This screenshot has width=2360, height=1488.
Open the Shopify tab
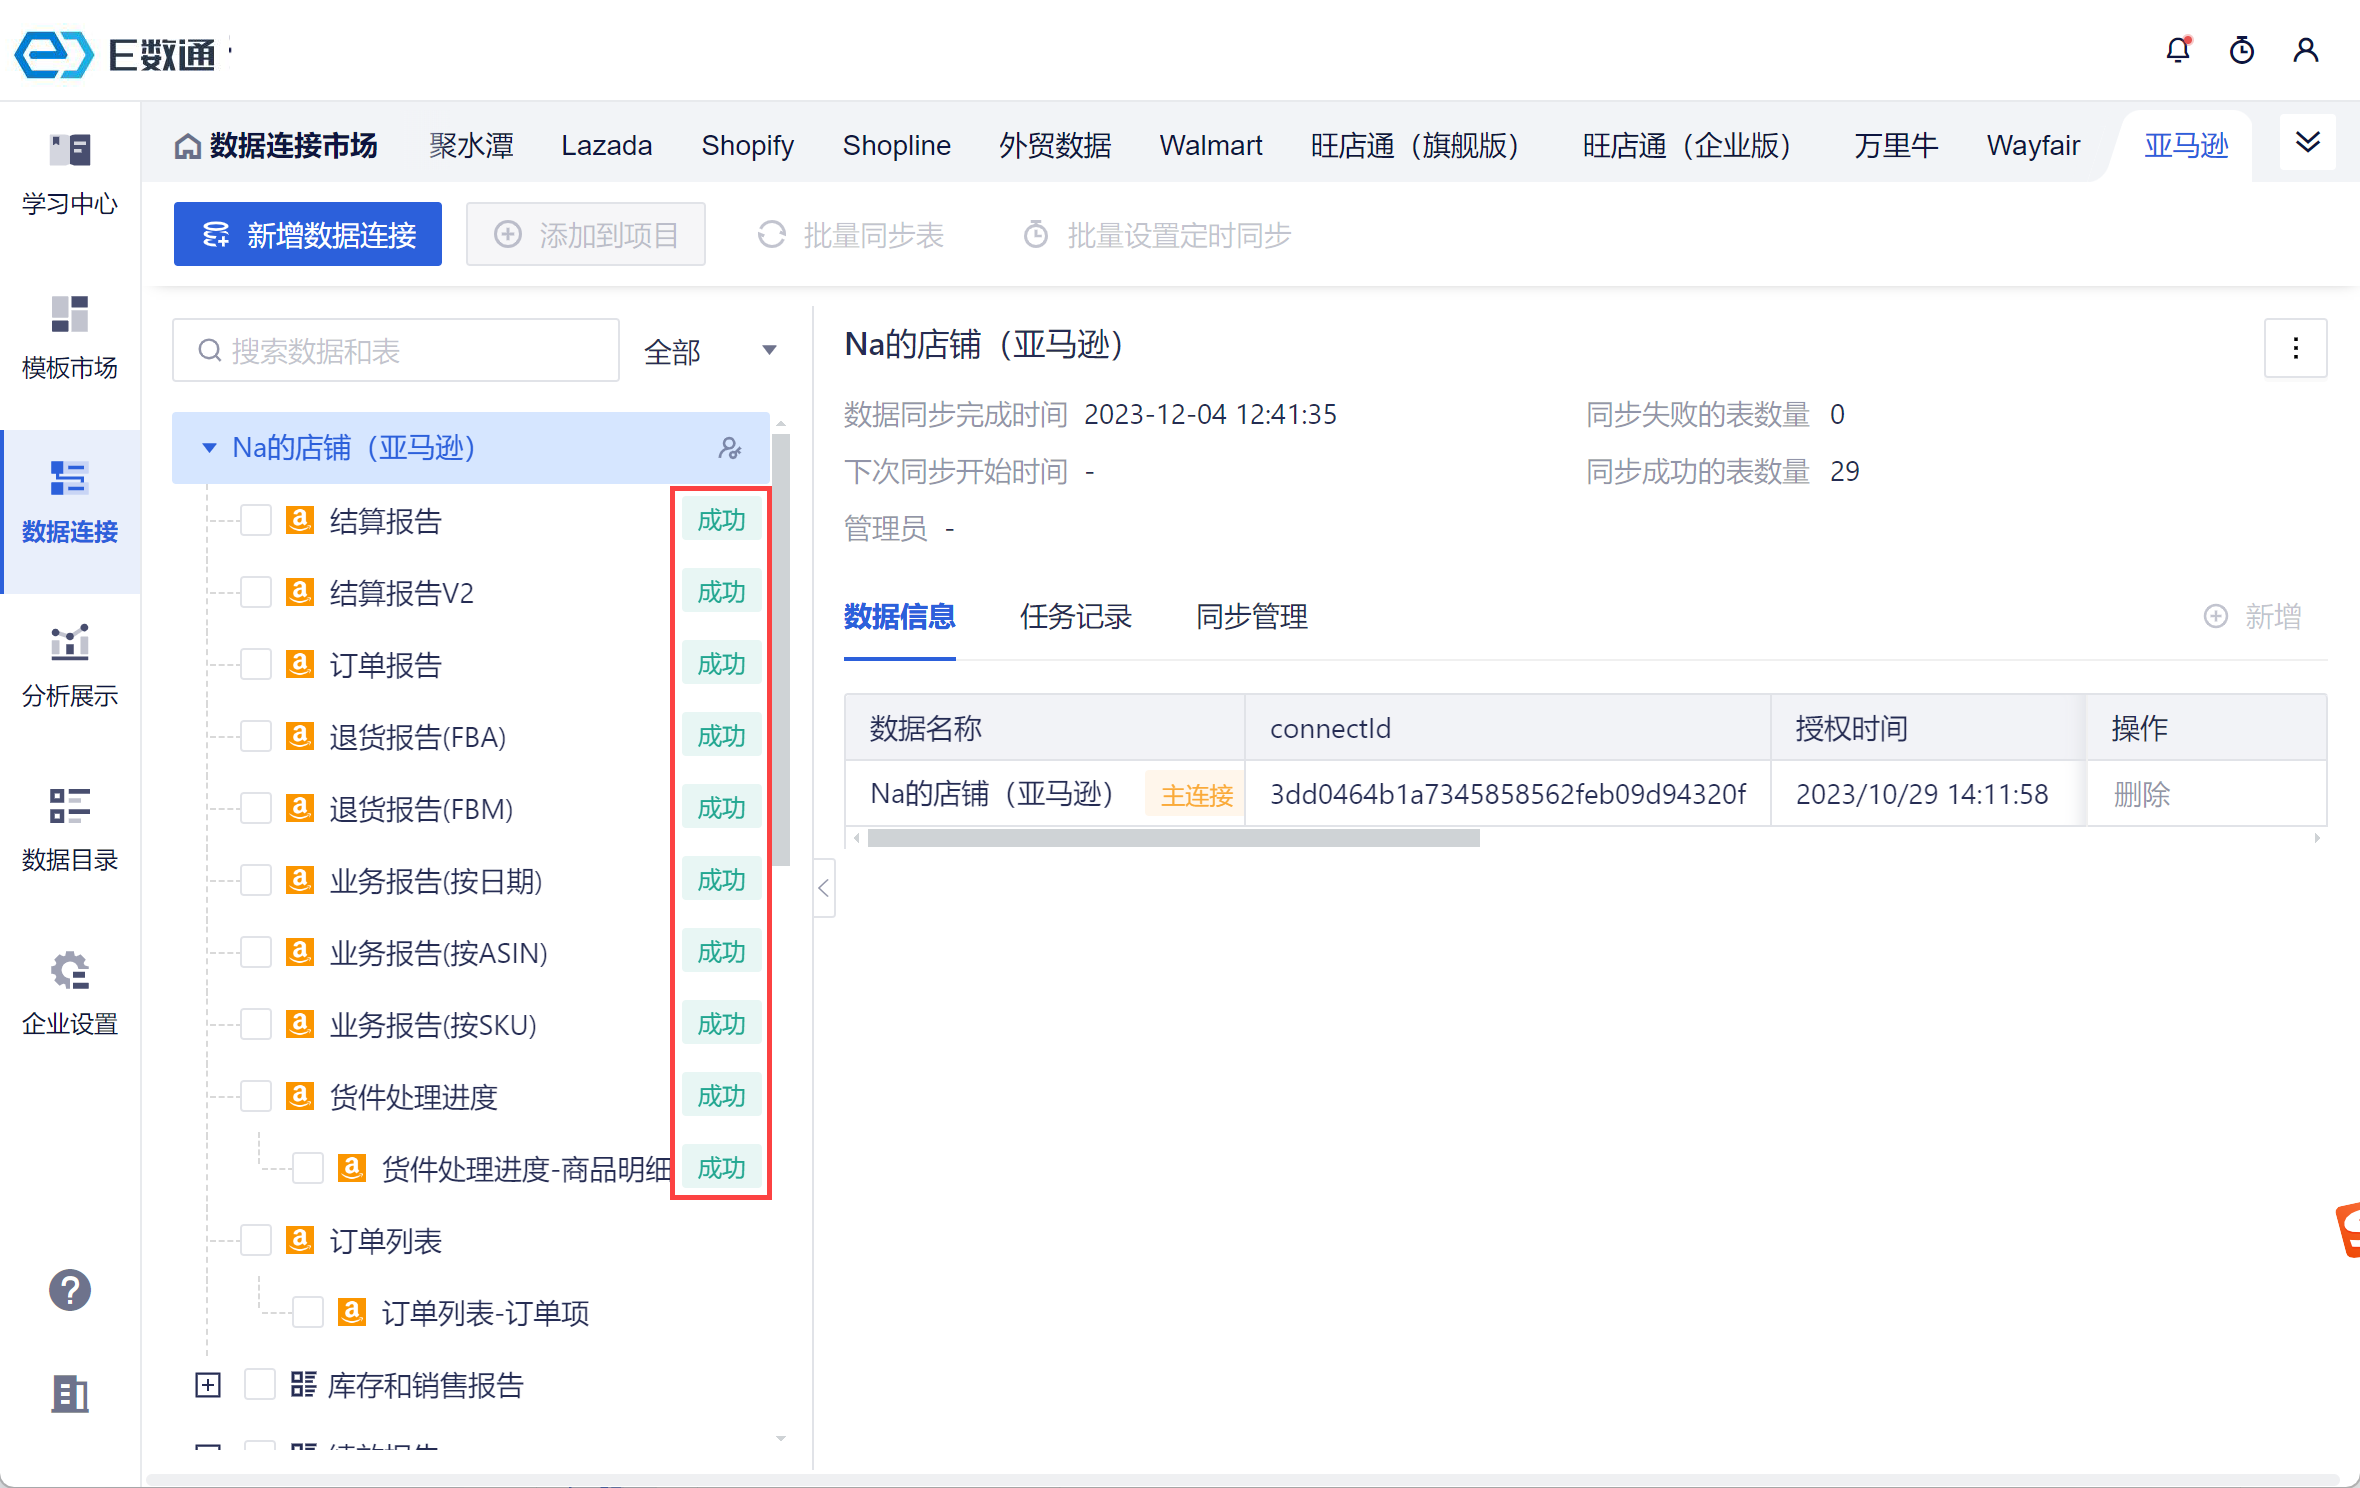tap(747, 146)
